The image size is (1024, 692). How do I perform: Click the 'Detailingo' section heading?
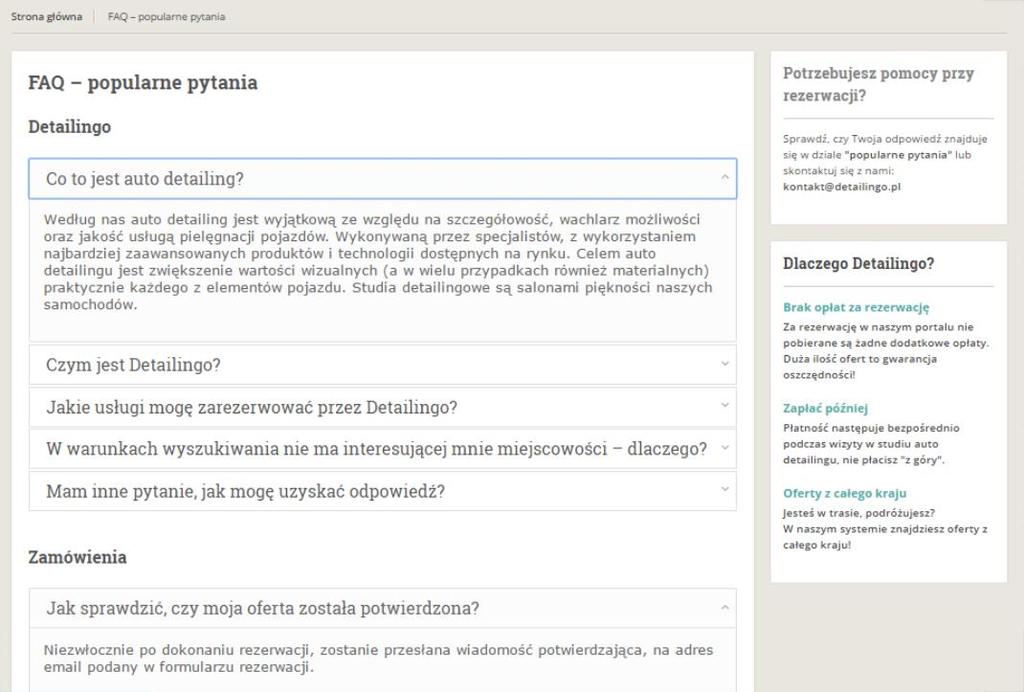[x=69, y=127]
